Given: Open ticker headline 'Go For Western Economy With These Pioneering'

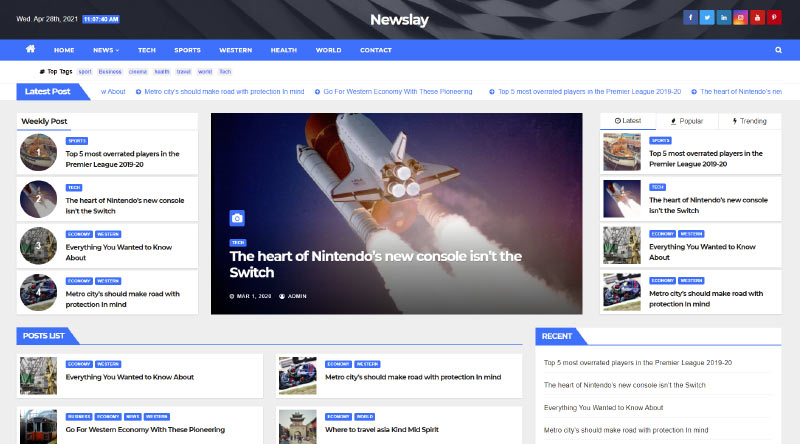Looking at the screenshot, I should pyautogui.click(x=393, y=92).
